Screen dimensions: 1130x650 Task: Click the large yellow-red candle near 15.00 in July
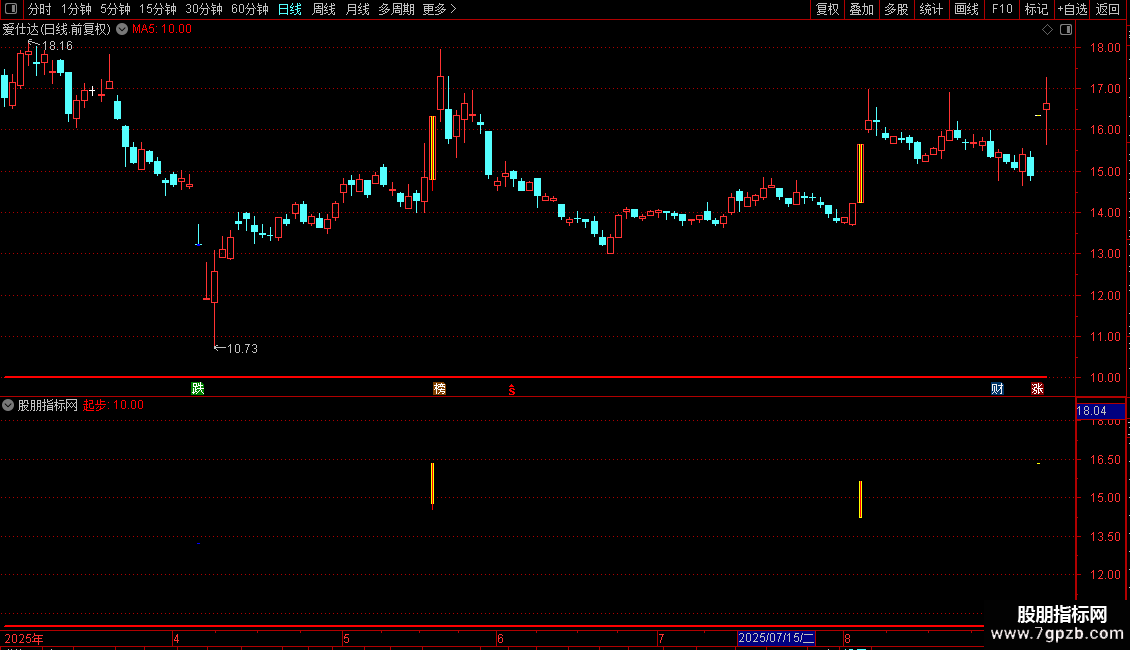pyautogui.click(x=860, y=174)
